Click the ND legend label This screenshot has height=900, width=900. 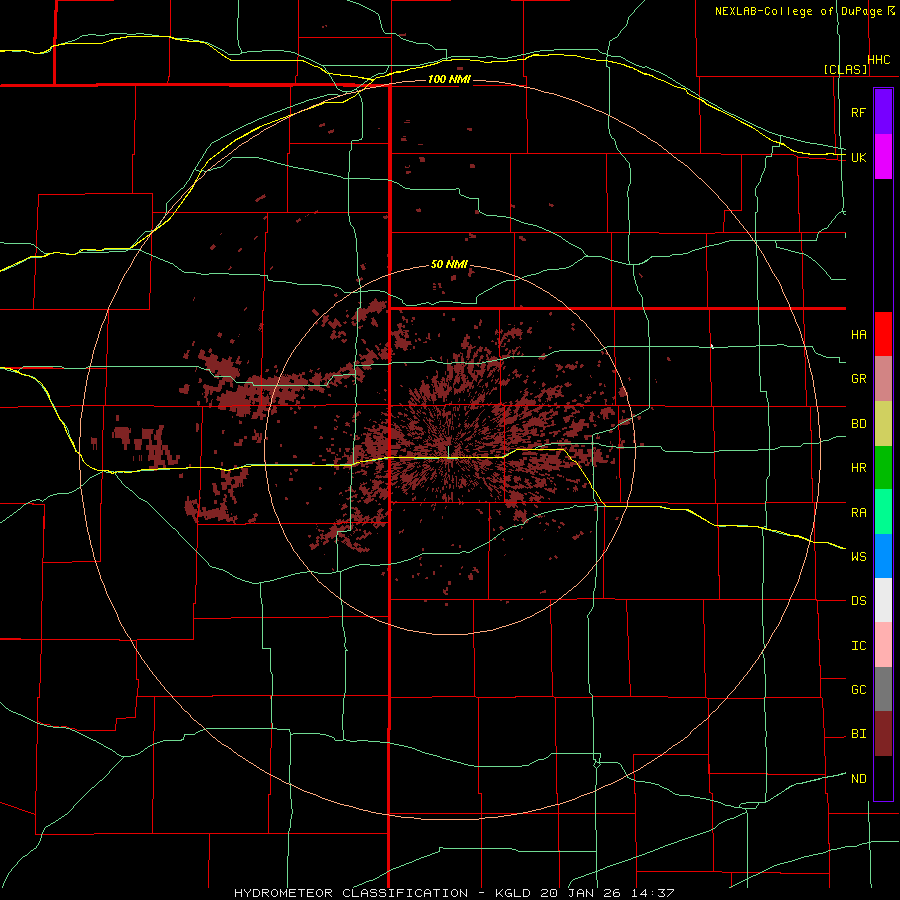click(x=858, y=779)
